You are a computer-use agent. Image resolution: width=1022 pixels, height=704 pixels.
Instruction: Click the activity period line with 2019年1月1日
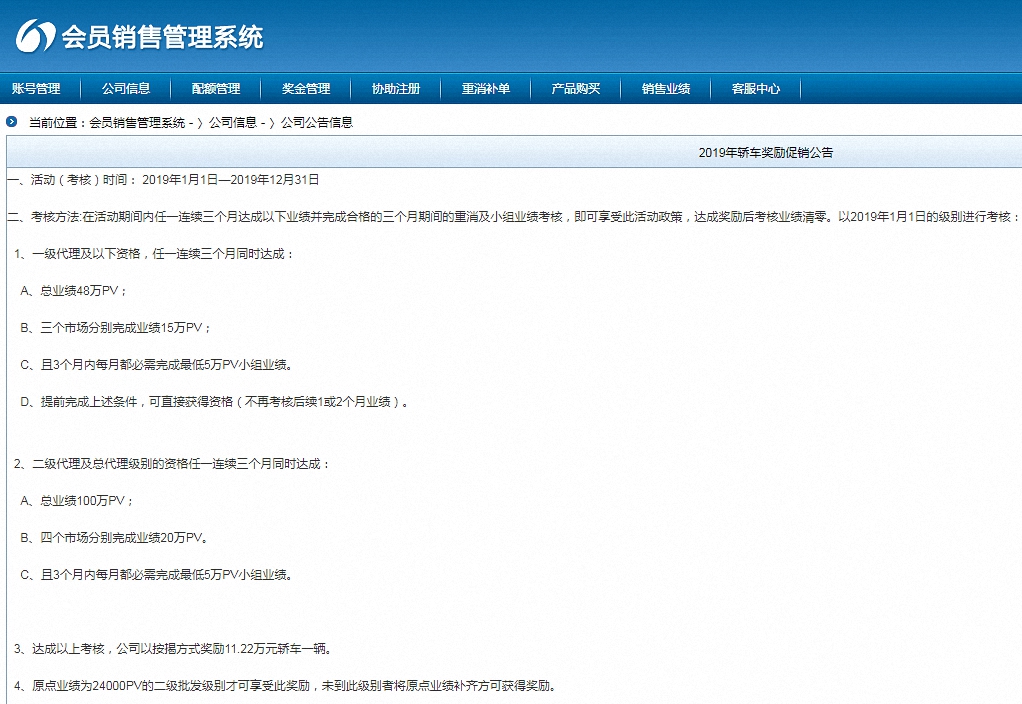(162, 180)
